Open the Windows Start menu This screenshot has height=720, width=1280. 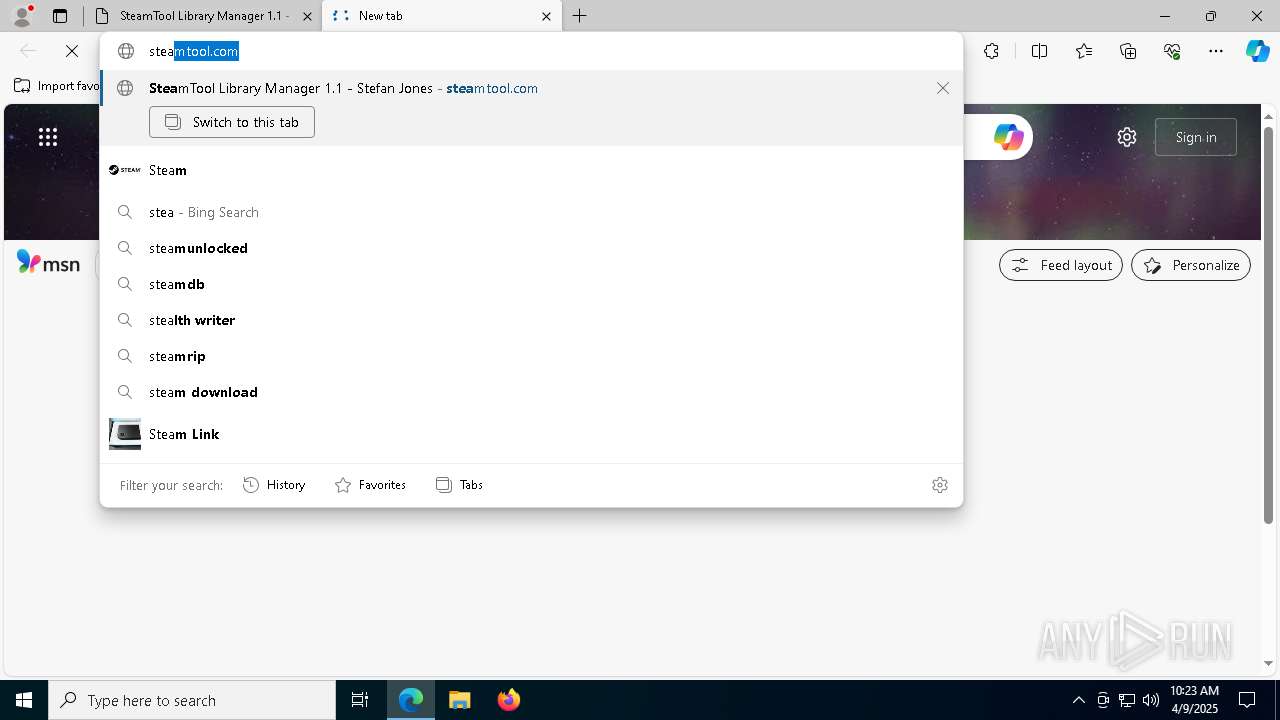[24, 700]
